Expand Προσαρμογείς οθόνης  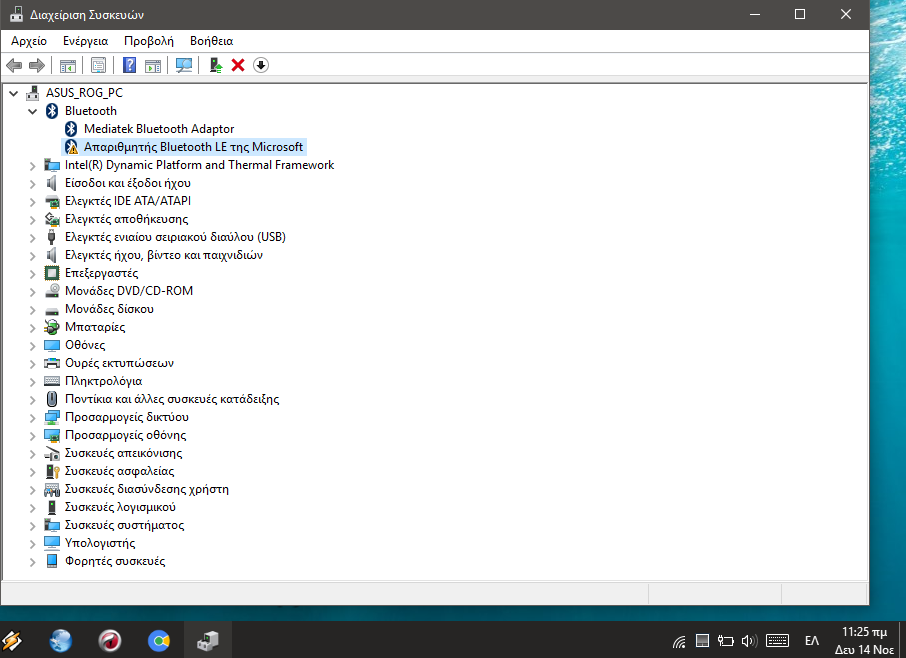32,436
